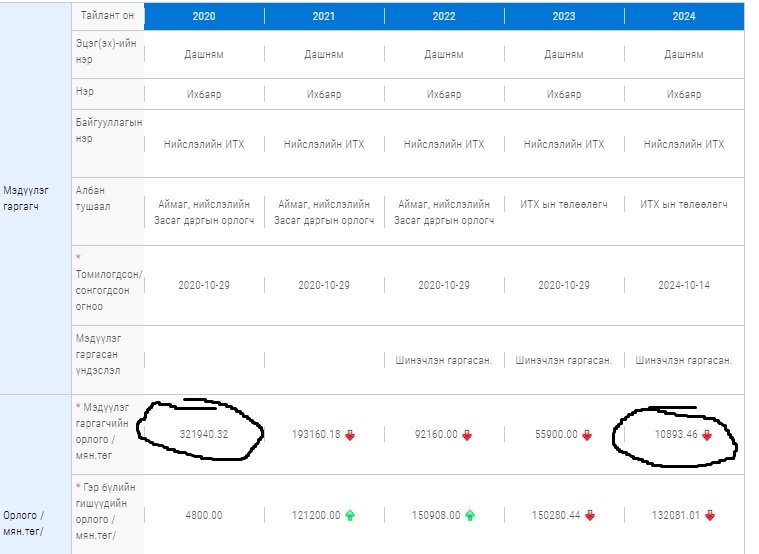Choose the 2024 year column header
The width and height of the screenshot is (759, 554).
coord(684,17)
